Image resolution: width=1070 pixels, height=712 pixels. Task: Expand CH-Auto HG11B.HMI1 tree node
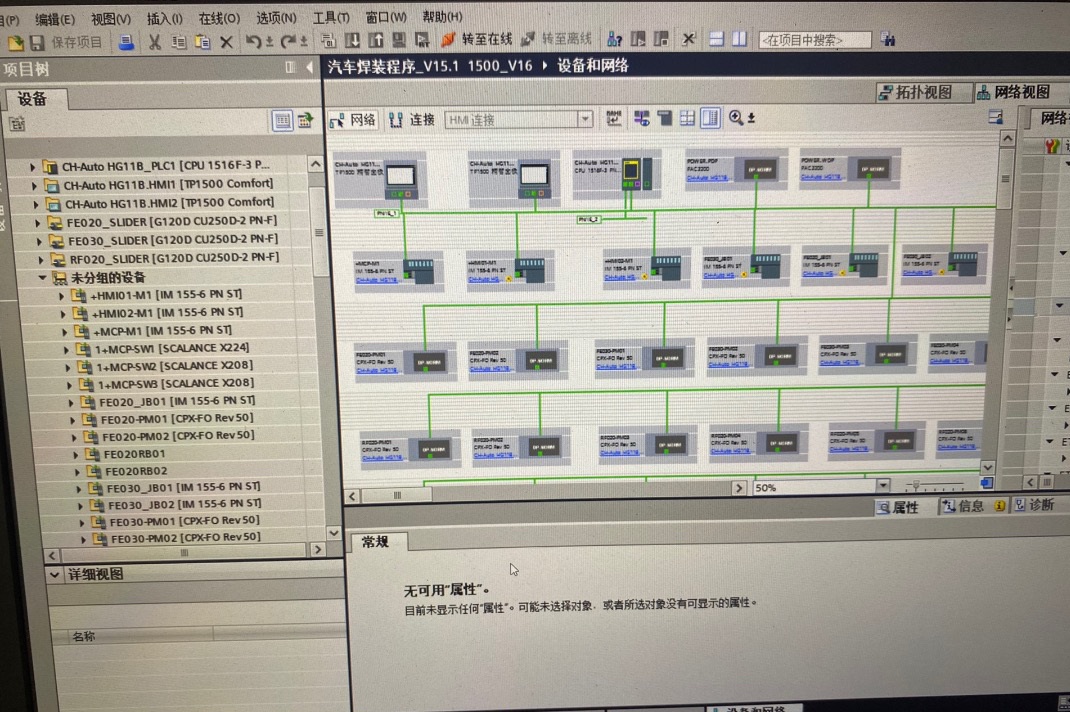pos(34,185)
